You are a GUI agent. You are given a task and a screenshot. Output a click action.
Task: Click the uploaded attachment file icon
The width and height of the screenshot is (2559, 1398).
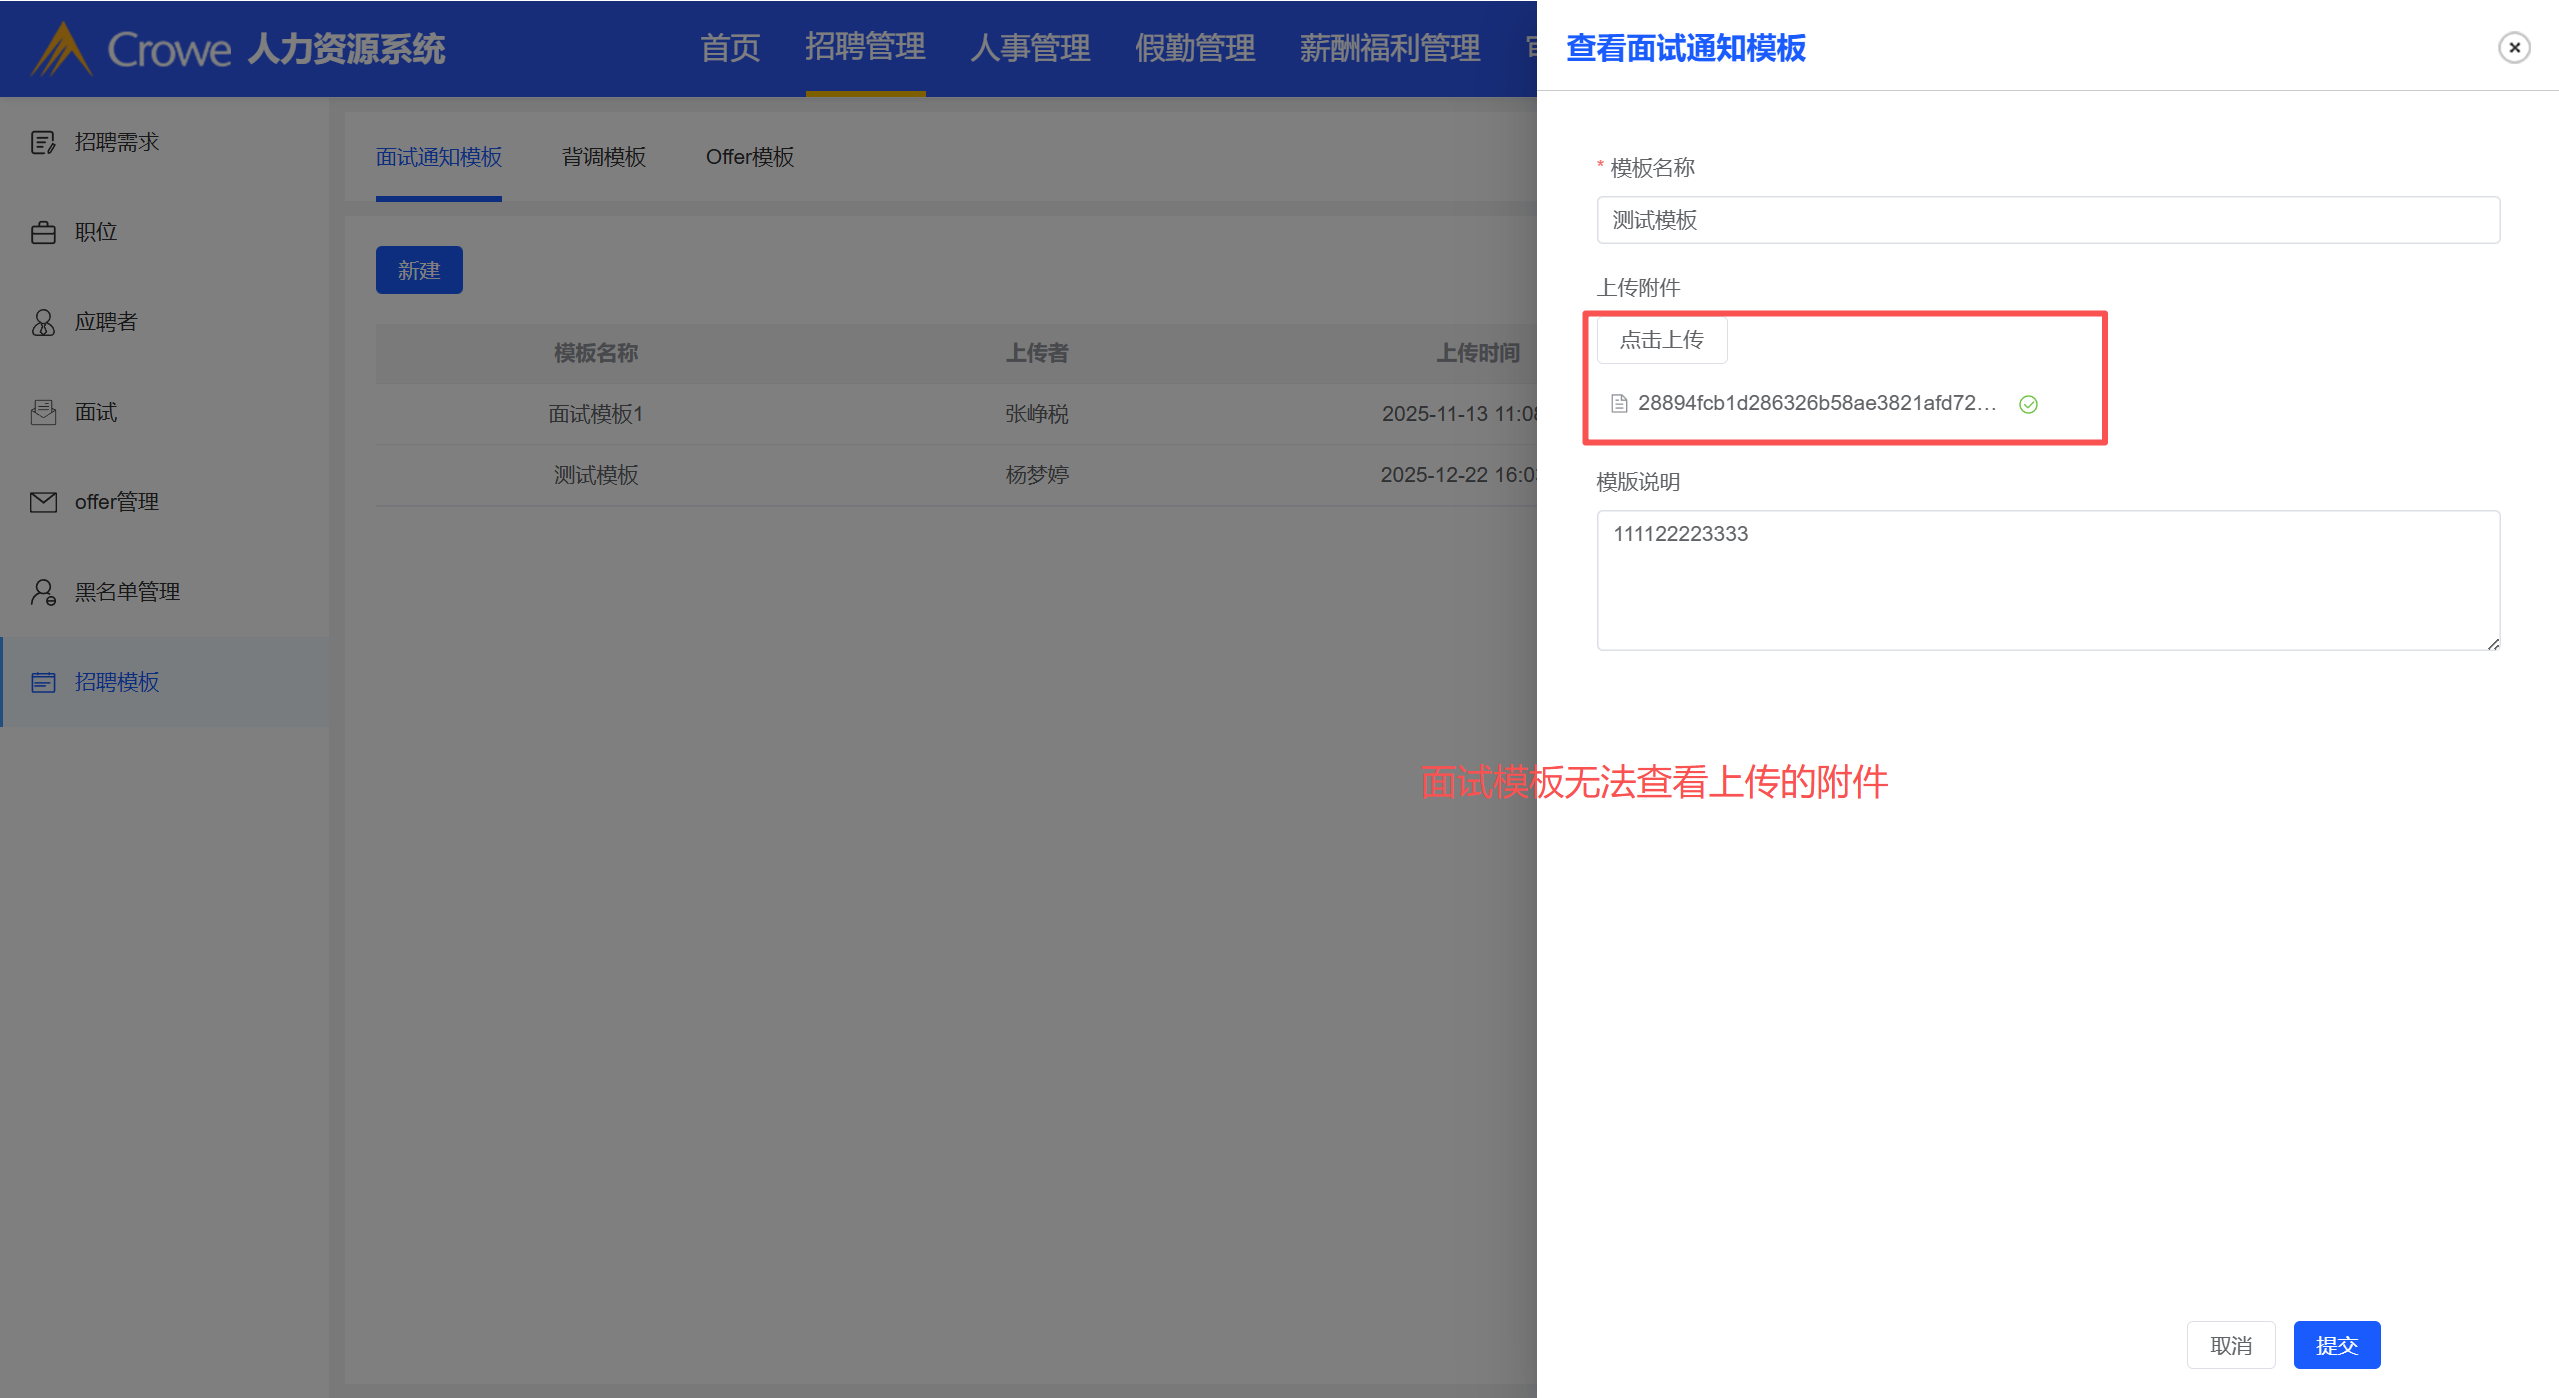coord(1619,404)
